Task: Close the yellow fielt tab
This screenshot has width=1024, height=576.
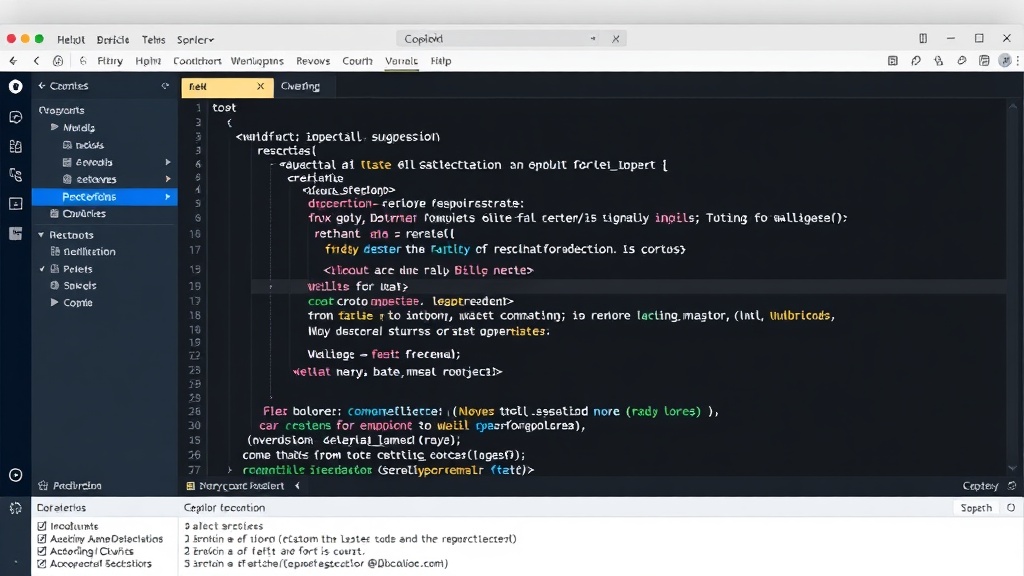Action: 261,86
